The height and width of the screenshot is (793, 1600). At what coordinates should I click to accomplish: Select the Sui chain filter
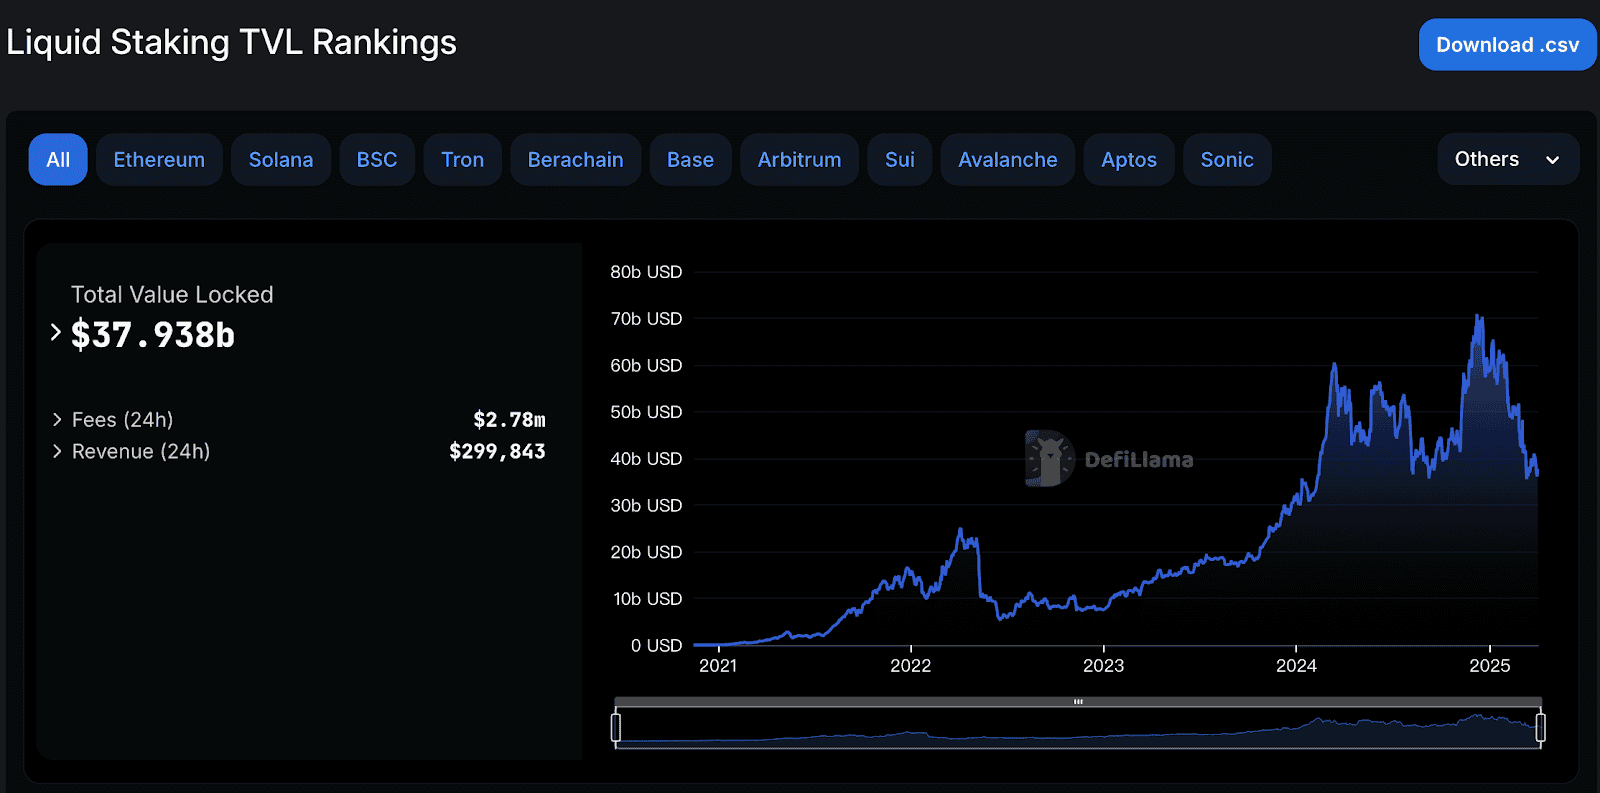point(899,160)
